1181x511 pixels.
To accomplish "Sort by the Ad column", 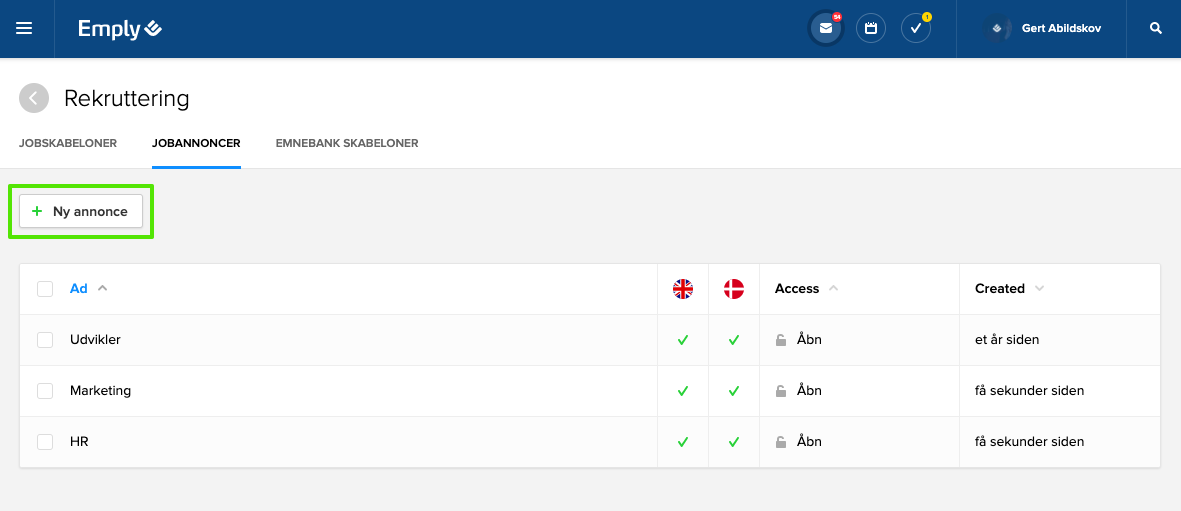I will 79,289.
